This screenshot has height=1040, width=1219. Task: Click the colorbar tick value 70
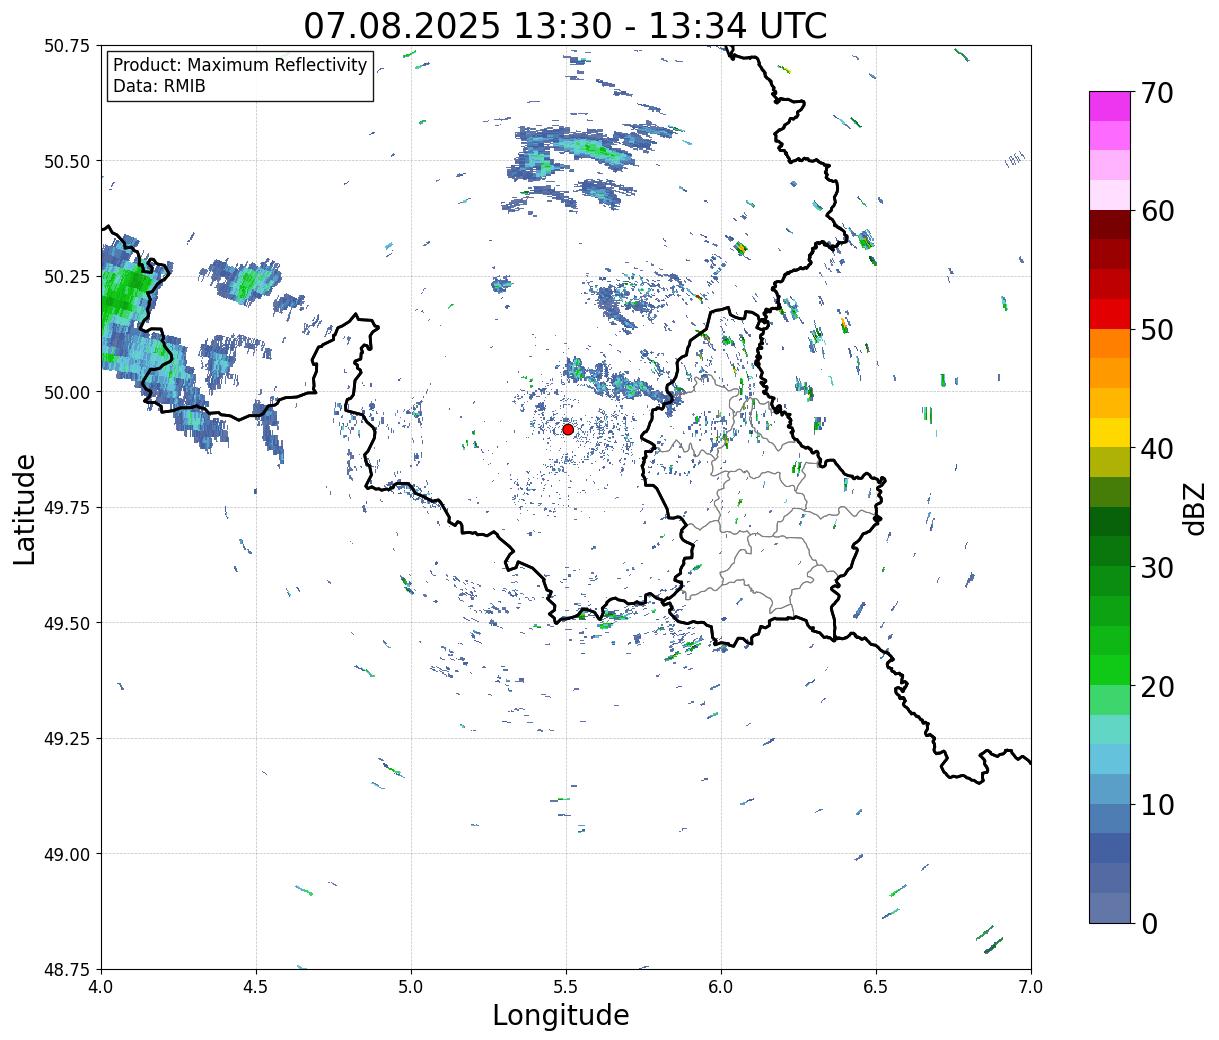point(1156,92)
